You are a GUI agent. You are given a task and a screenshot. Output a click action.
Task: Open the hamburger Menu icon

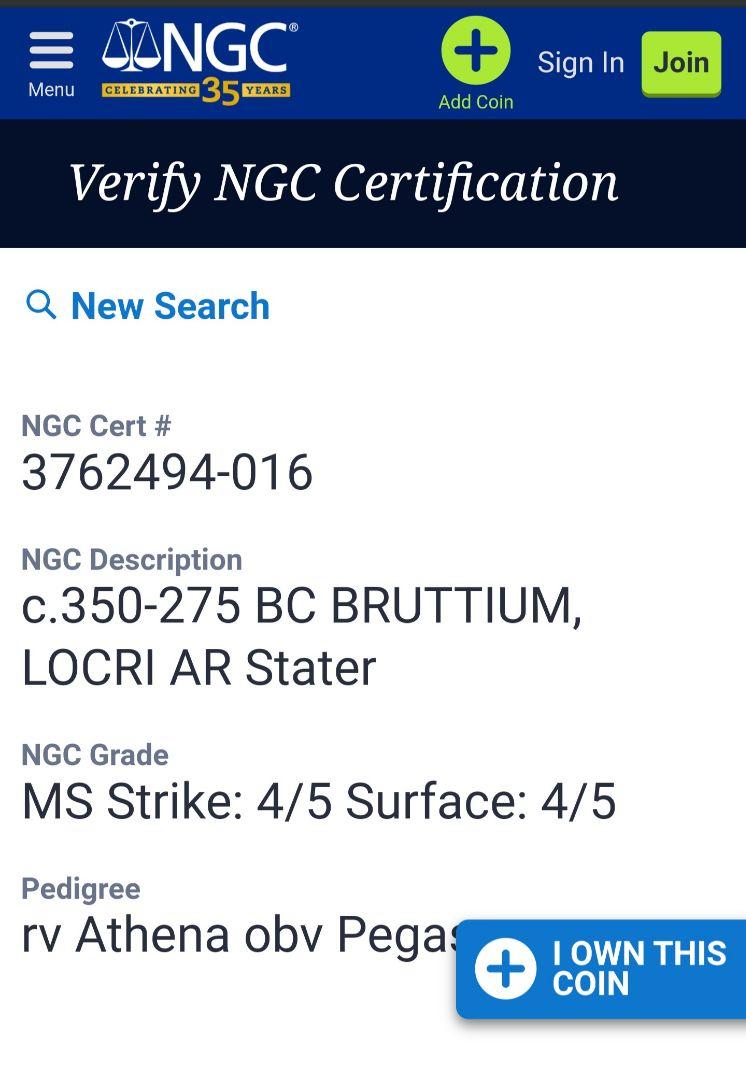click(51, 50)
